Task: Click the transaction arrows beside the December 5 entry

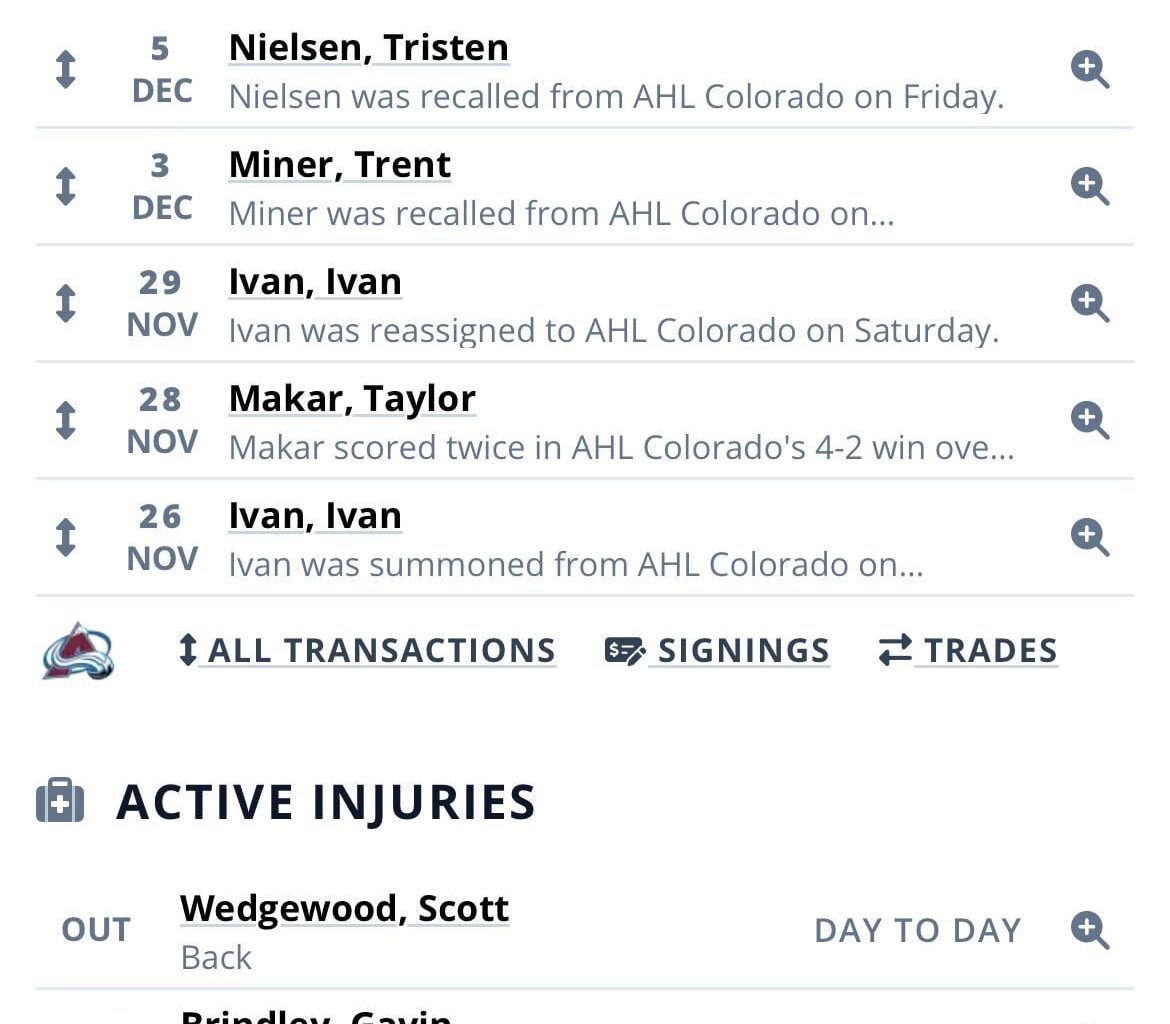Action: coord(65,70)
